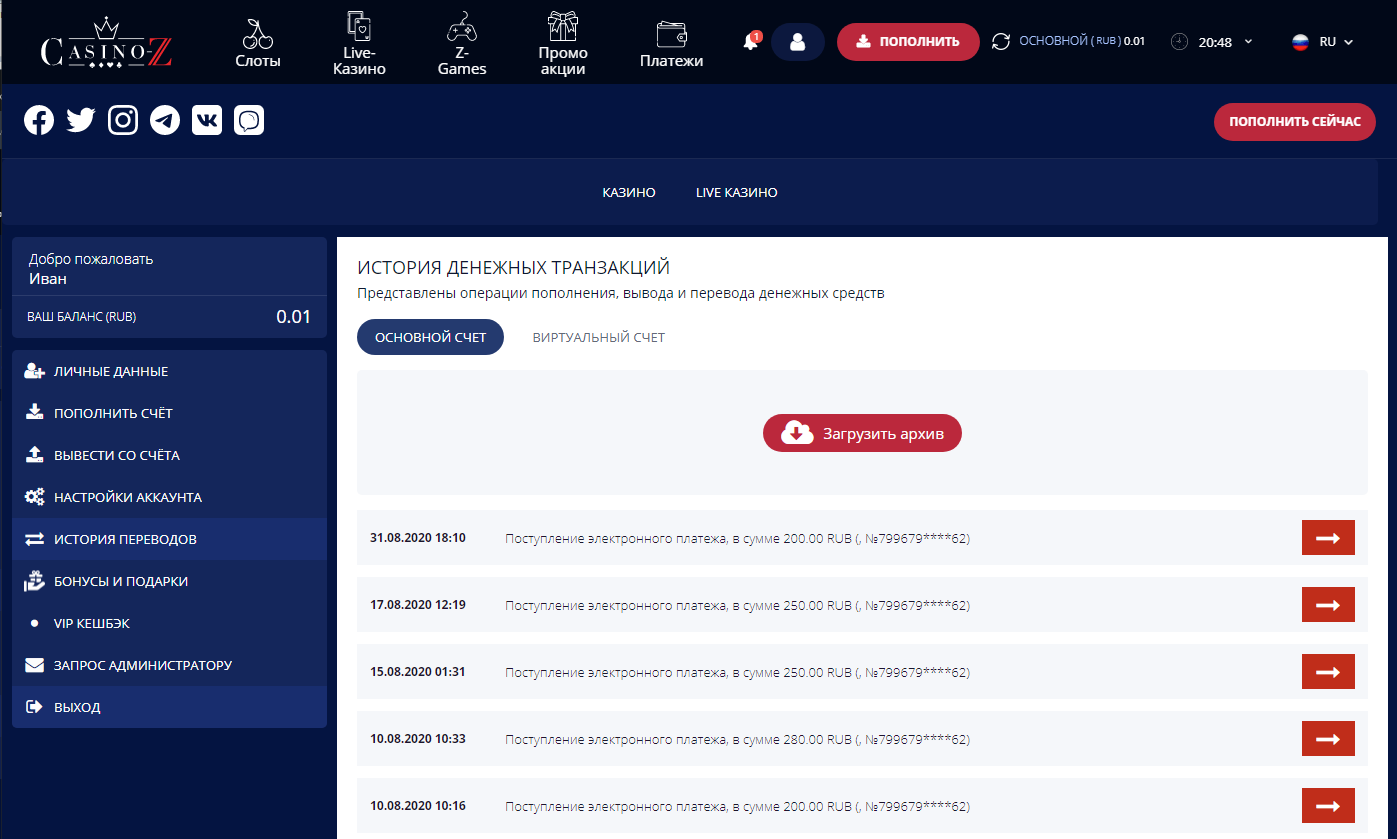Open the Twitter page icon

[81, 120]
